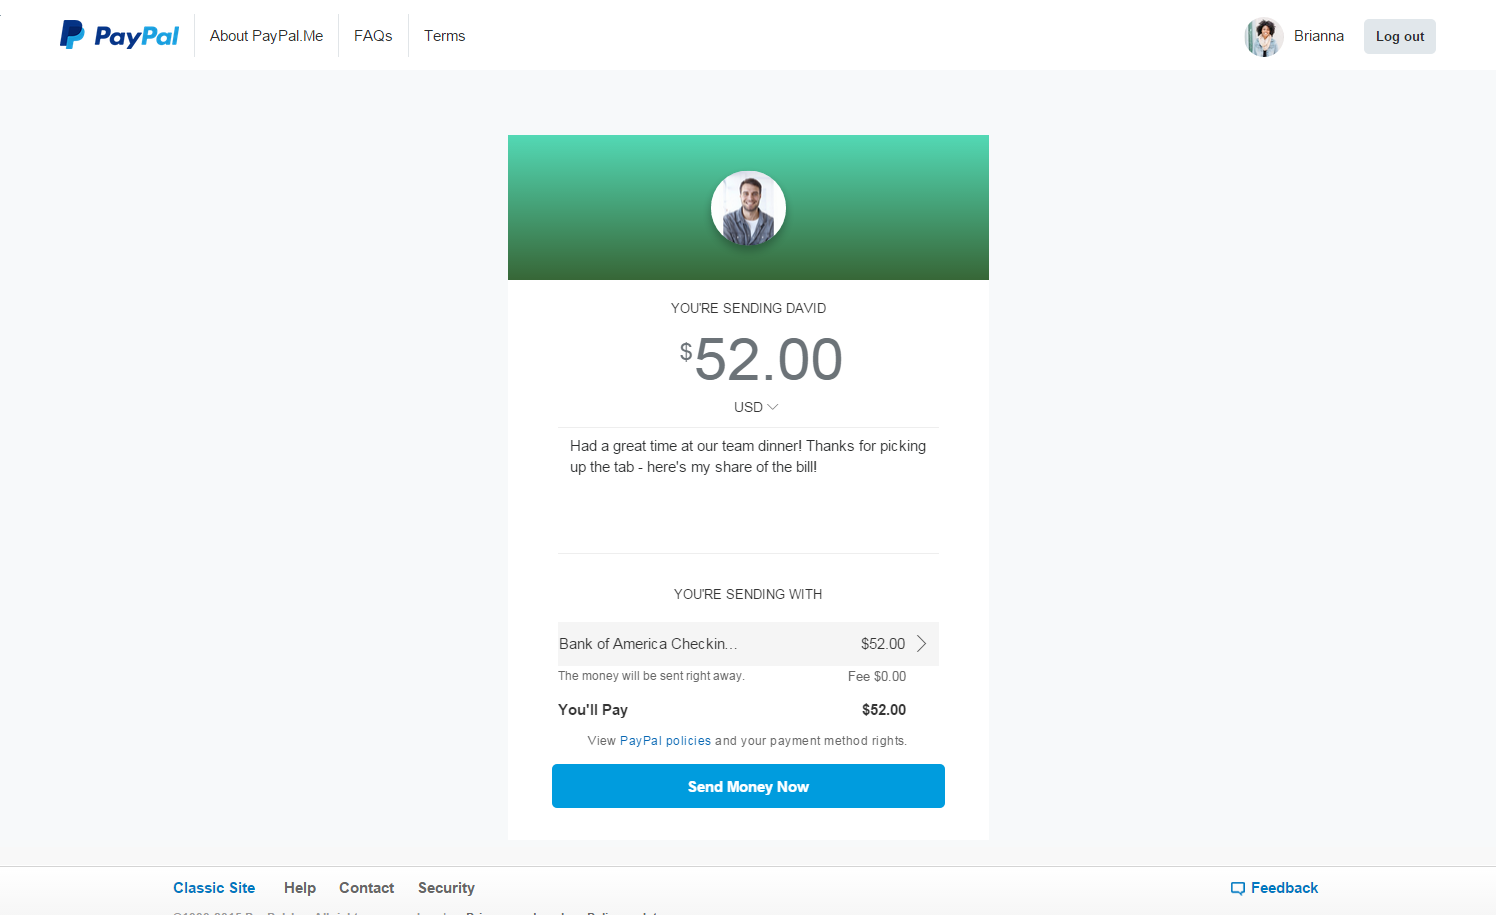The image size is (1496, 915).
Task: Click Send Money Now button
Action: pos(748,786)
